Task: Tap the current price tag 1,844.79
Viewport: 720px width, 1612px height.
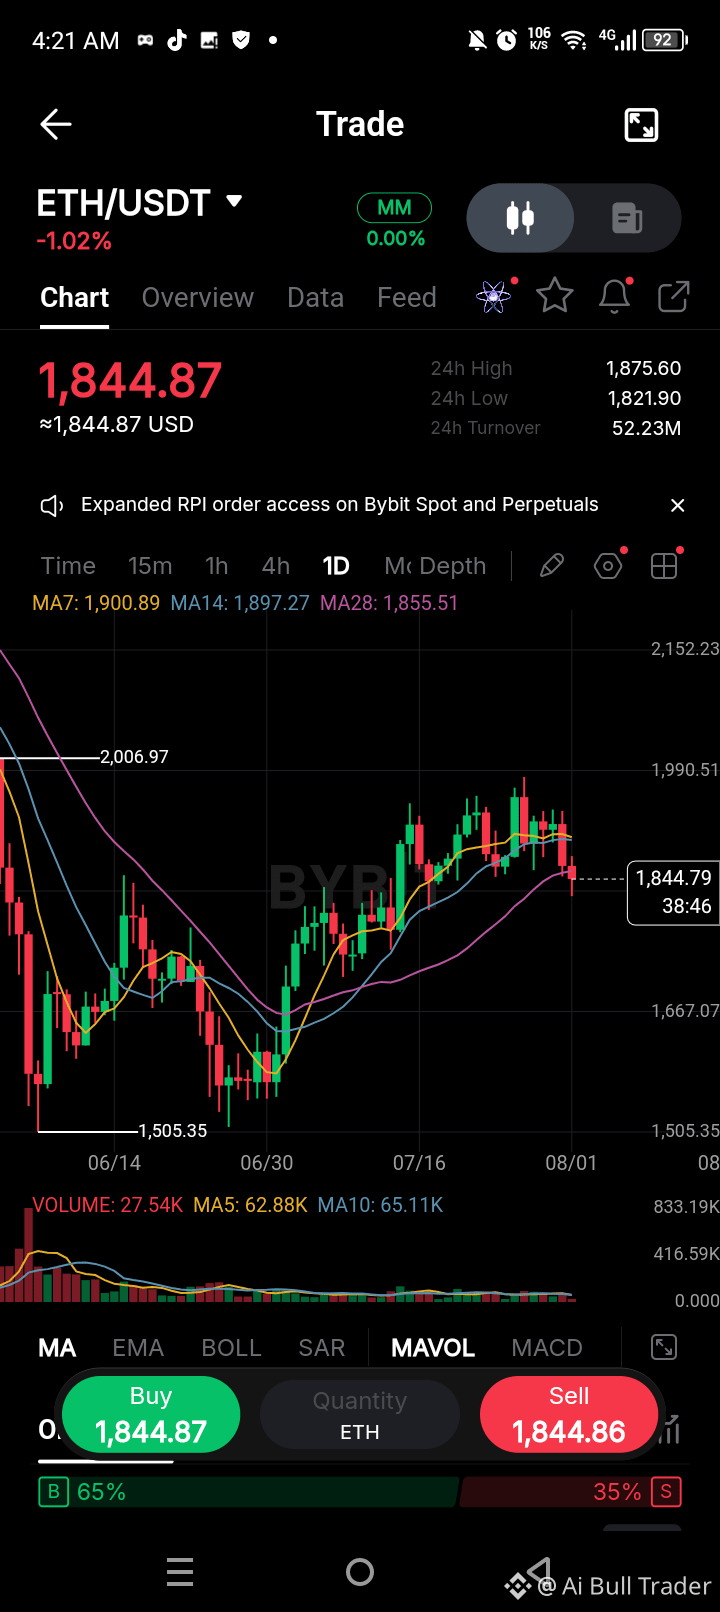Action: [673, 892]
